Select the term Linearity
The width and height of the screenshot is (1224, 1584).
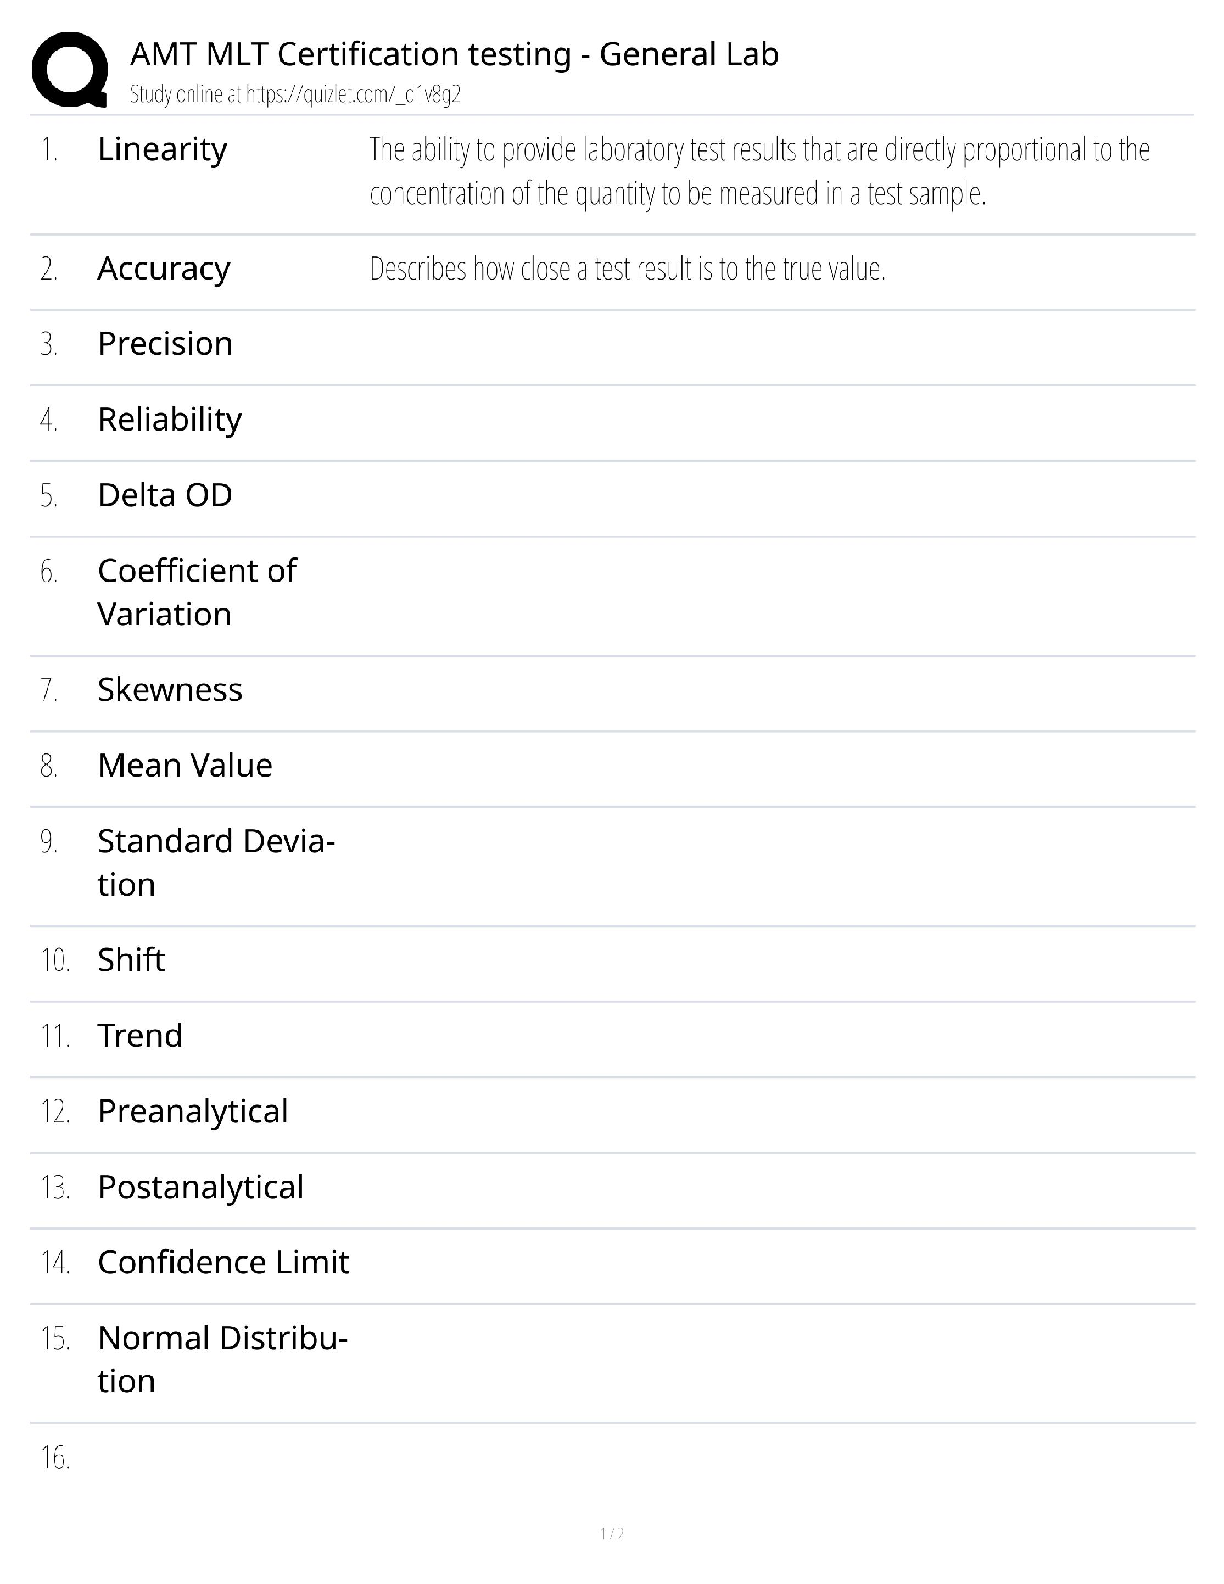click(x=162, y=150)
